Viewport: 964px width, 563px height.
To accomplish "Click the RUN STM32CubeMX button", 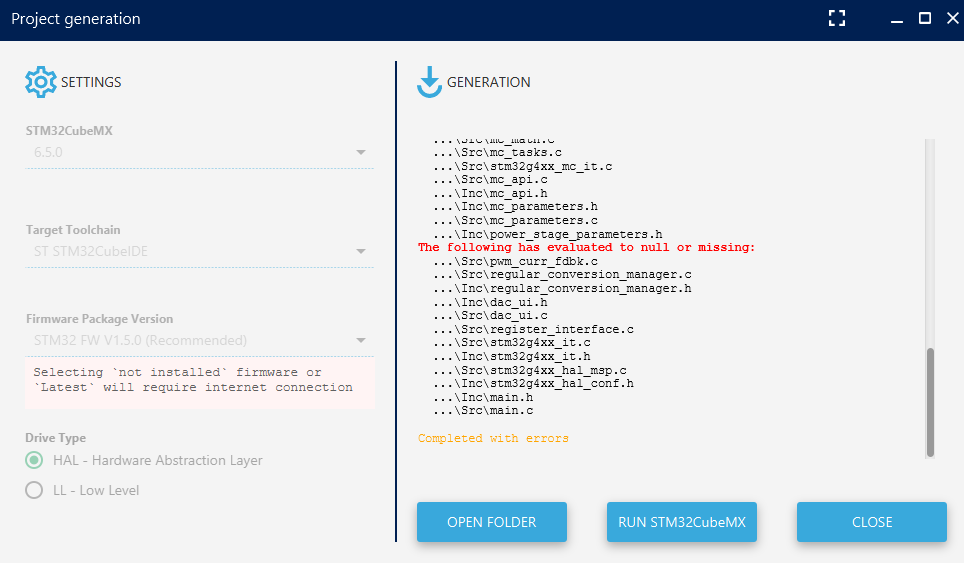I will click(682, 522).
